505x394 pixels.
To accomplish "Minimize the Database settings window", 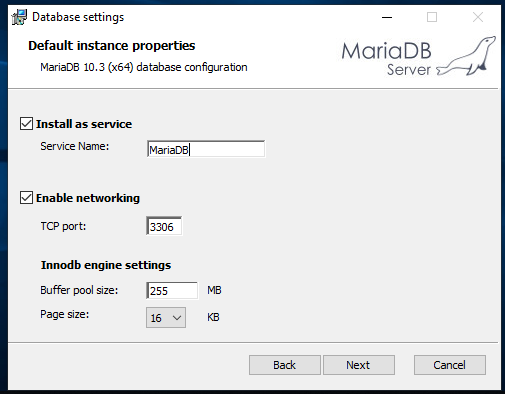I will tap(387, 17).
